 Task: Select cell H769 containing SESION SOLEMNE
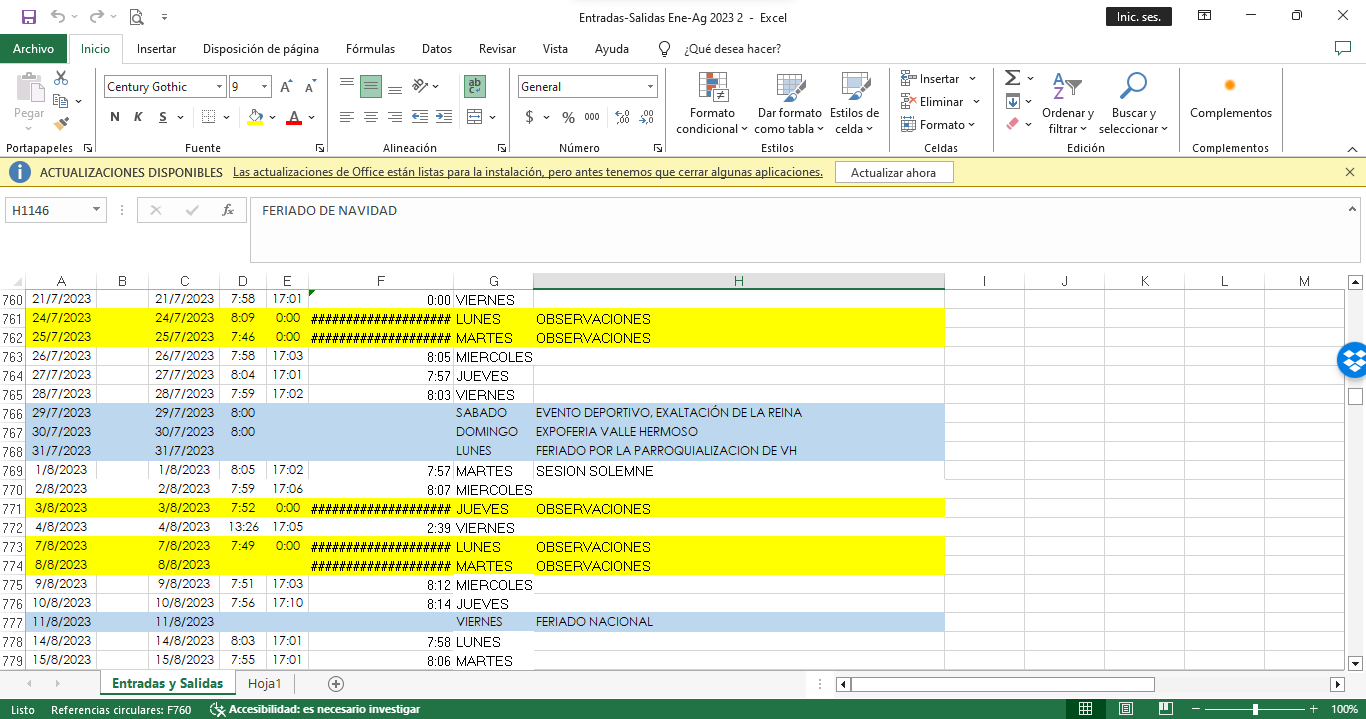pos(738,471)
